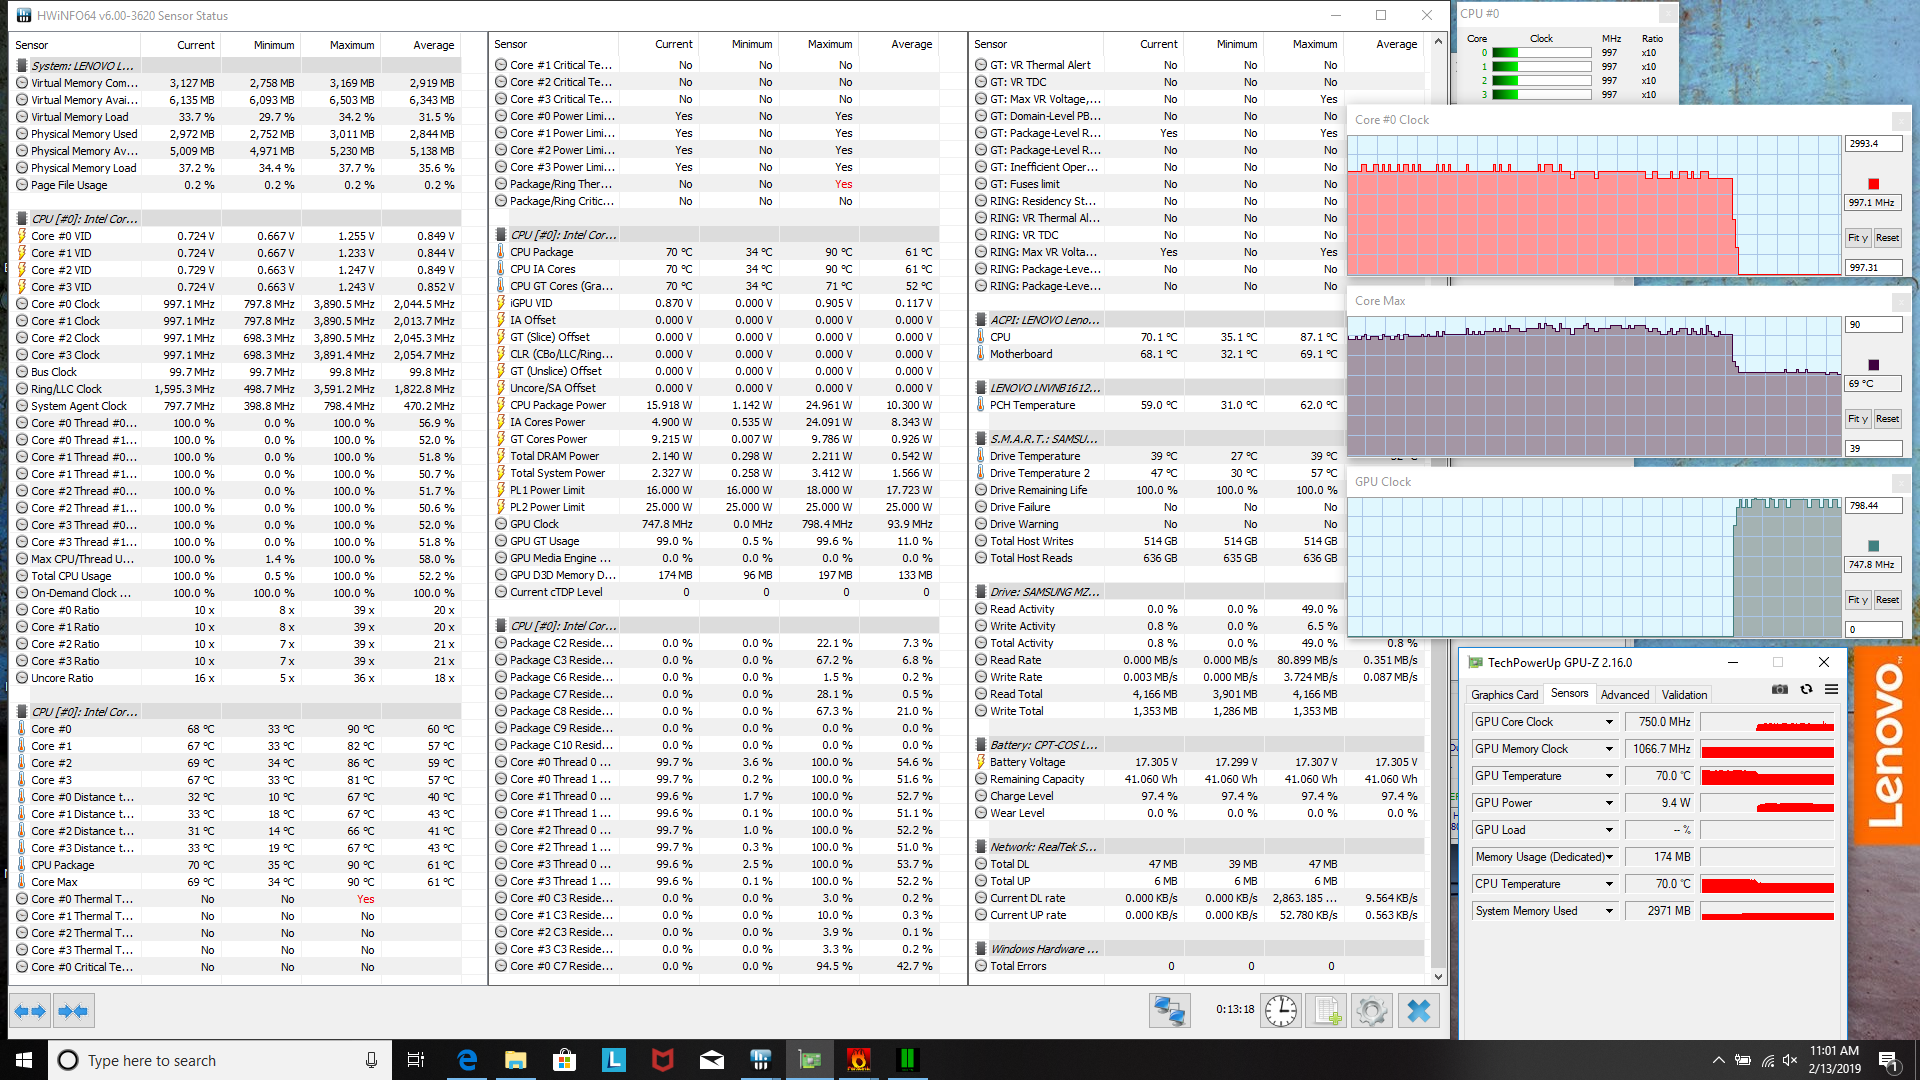This screenshot has width=1920, height=1080.
Task: Click the first panel's Sensor column header
Action: [76, 45]
